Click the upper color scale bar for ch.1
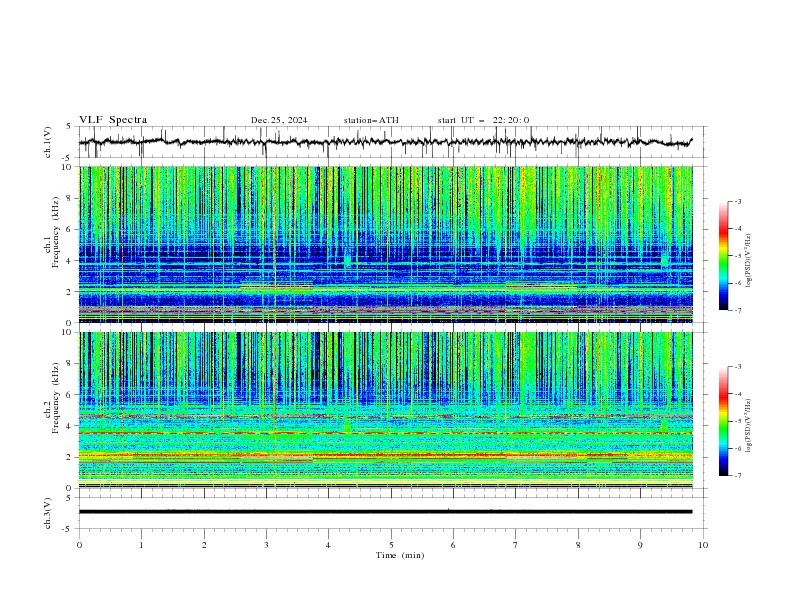Viewport: 792px width, 612px height. pyautogui.click(x=724, y=256)
